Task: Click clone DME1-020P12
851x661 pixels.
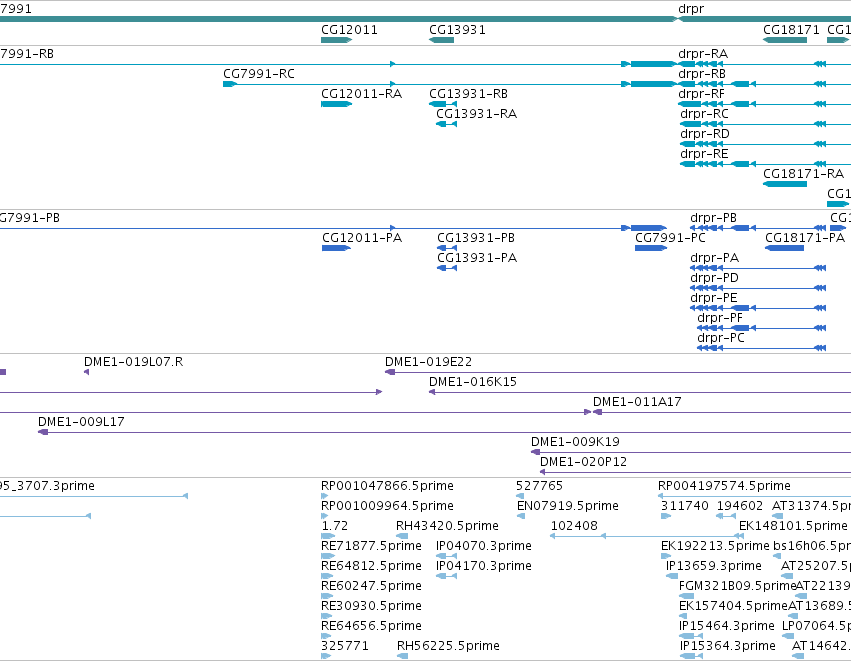Action: point(583,463)
